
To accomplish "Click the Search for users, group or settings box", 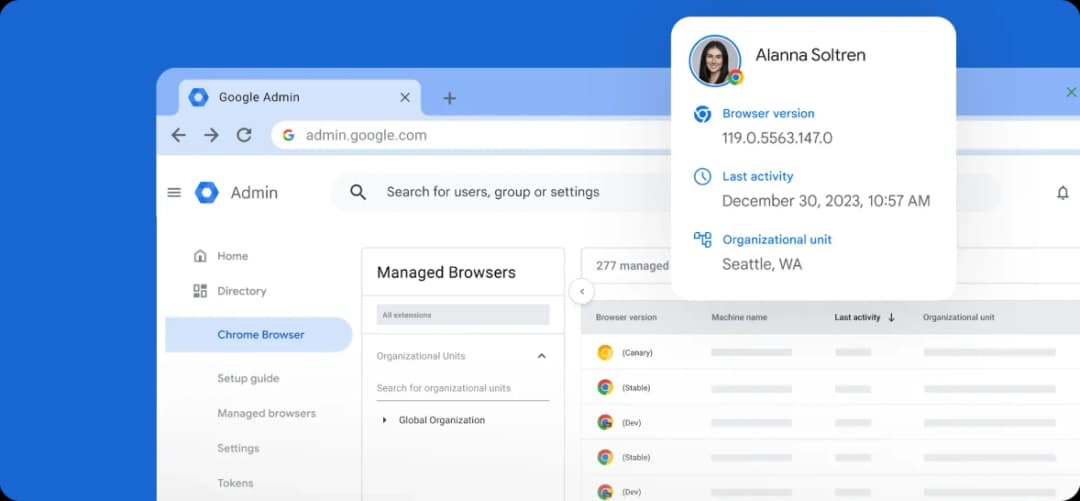I will (492, 192).
